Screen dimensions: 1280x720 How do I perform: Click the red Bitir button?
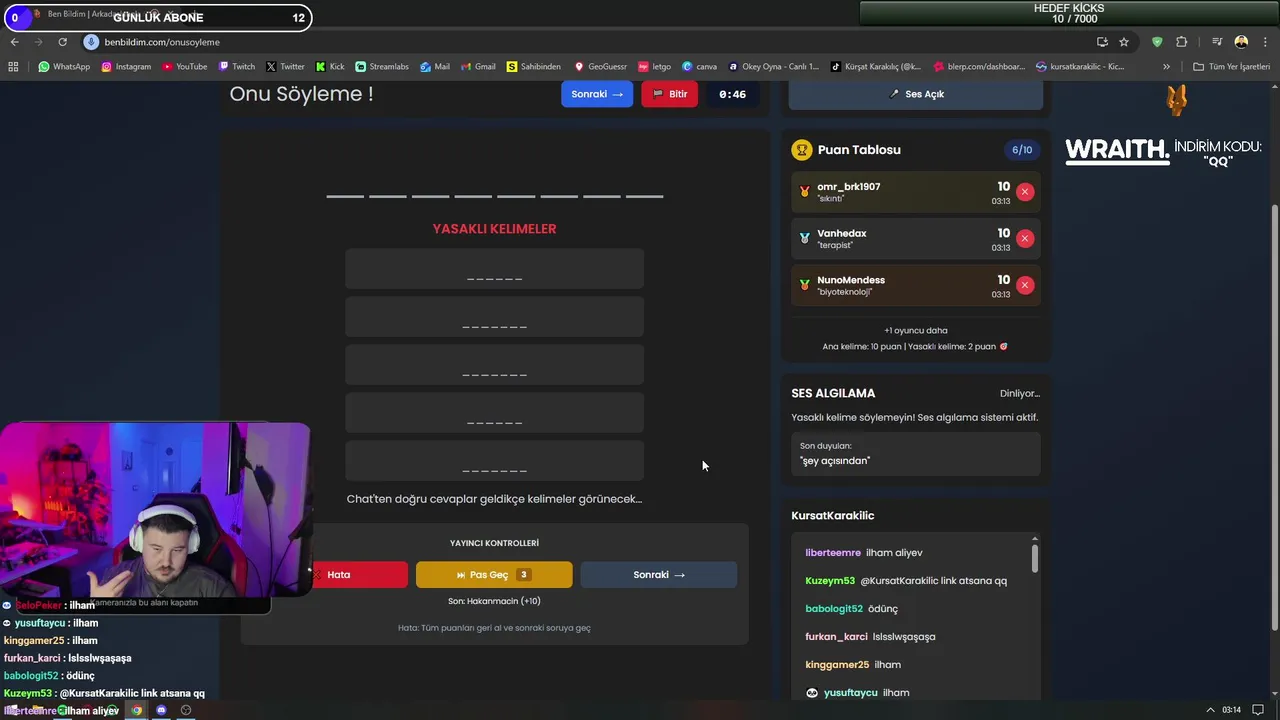coord(670,94)
